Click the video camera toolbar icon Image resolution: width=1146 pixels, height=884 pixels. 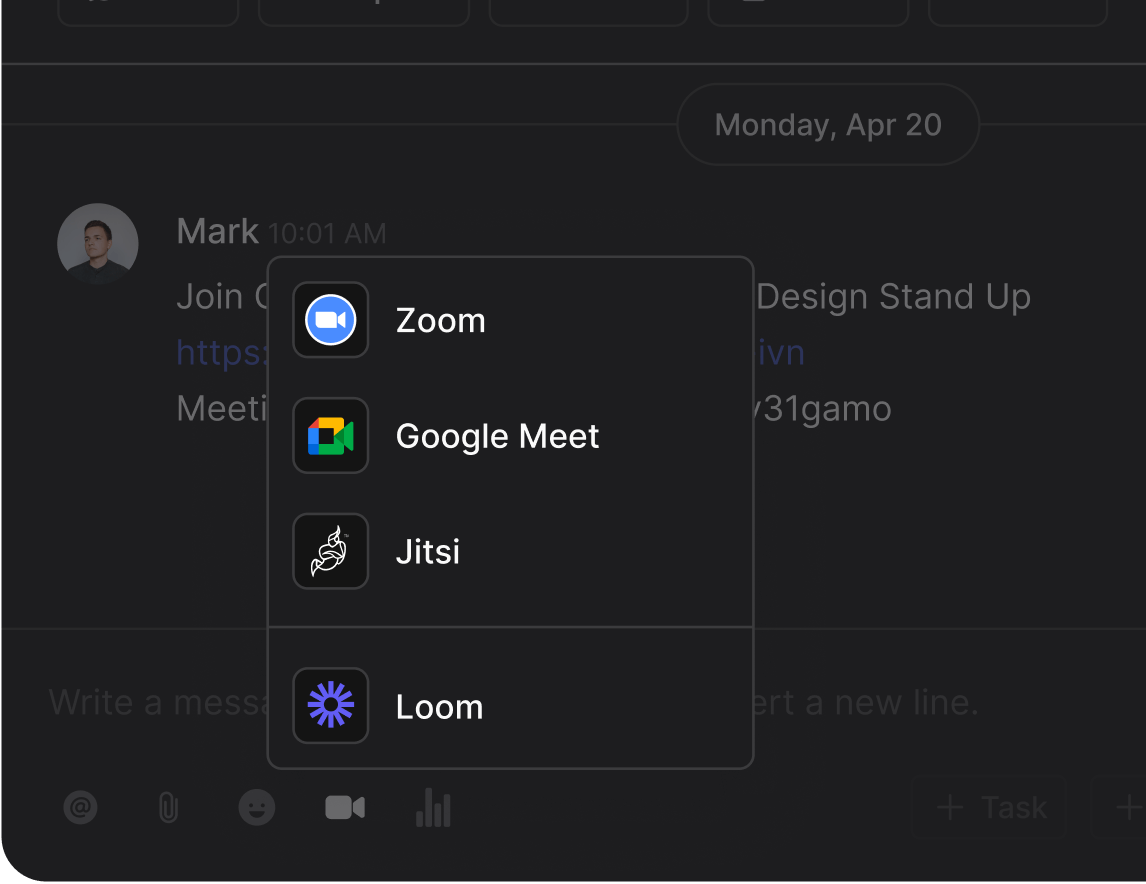(345, 807)
